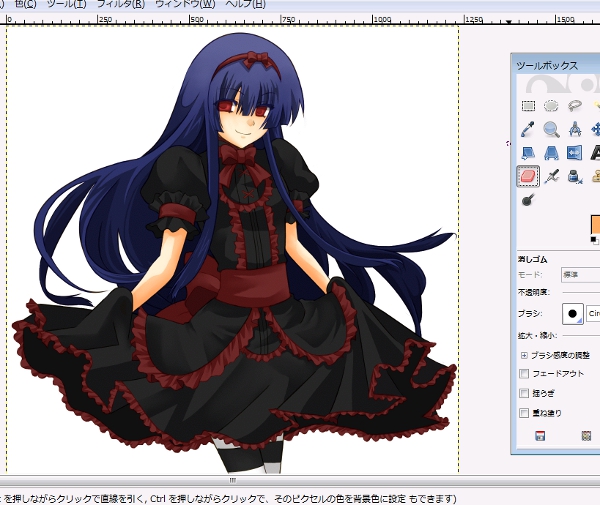The height and width of the screenshot is (505, 600).
Task: Select the Move tool
Action: click(x=596, y=129)
